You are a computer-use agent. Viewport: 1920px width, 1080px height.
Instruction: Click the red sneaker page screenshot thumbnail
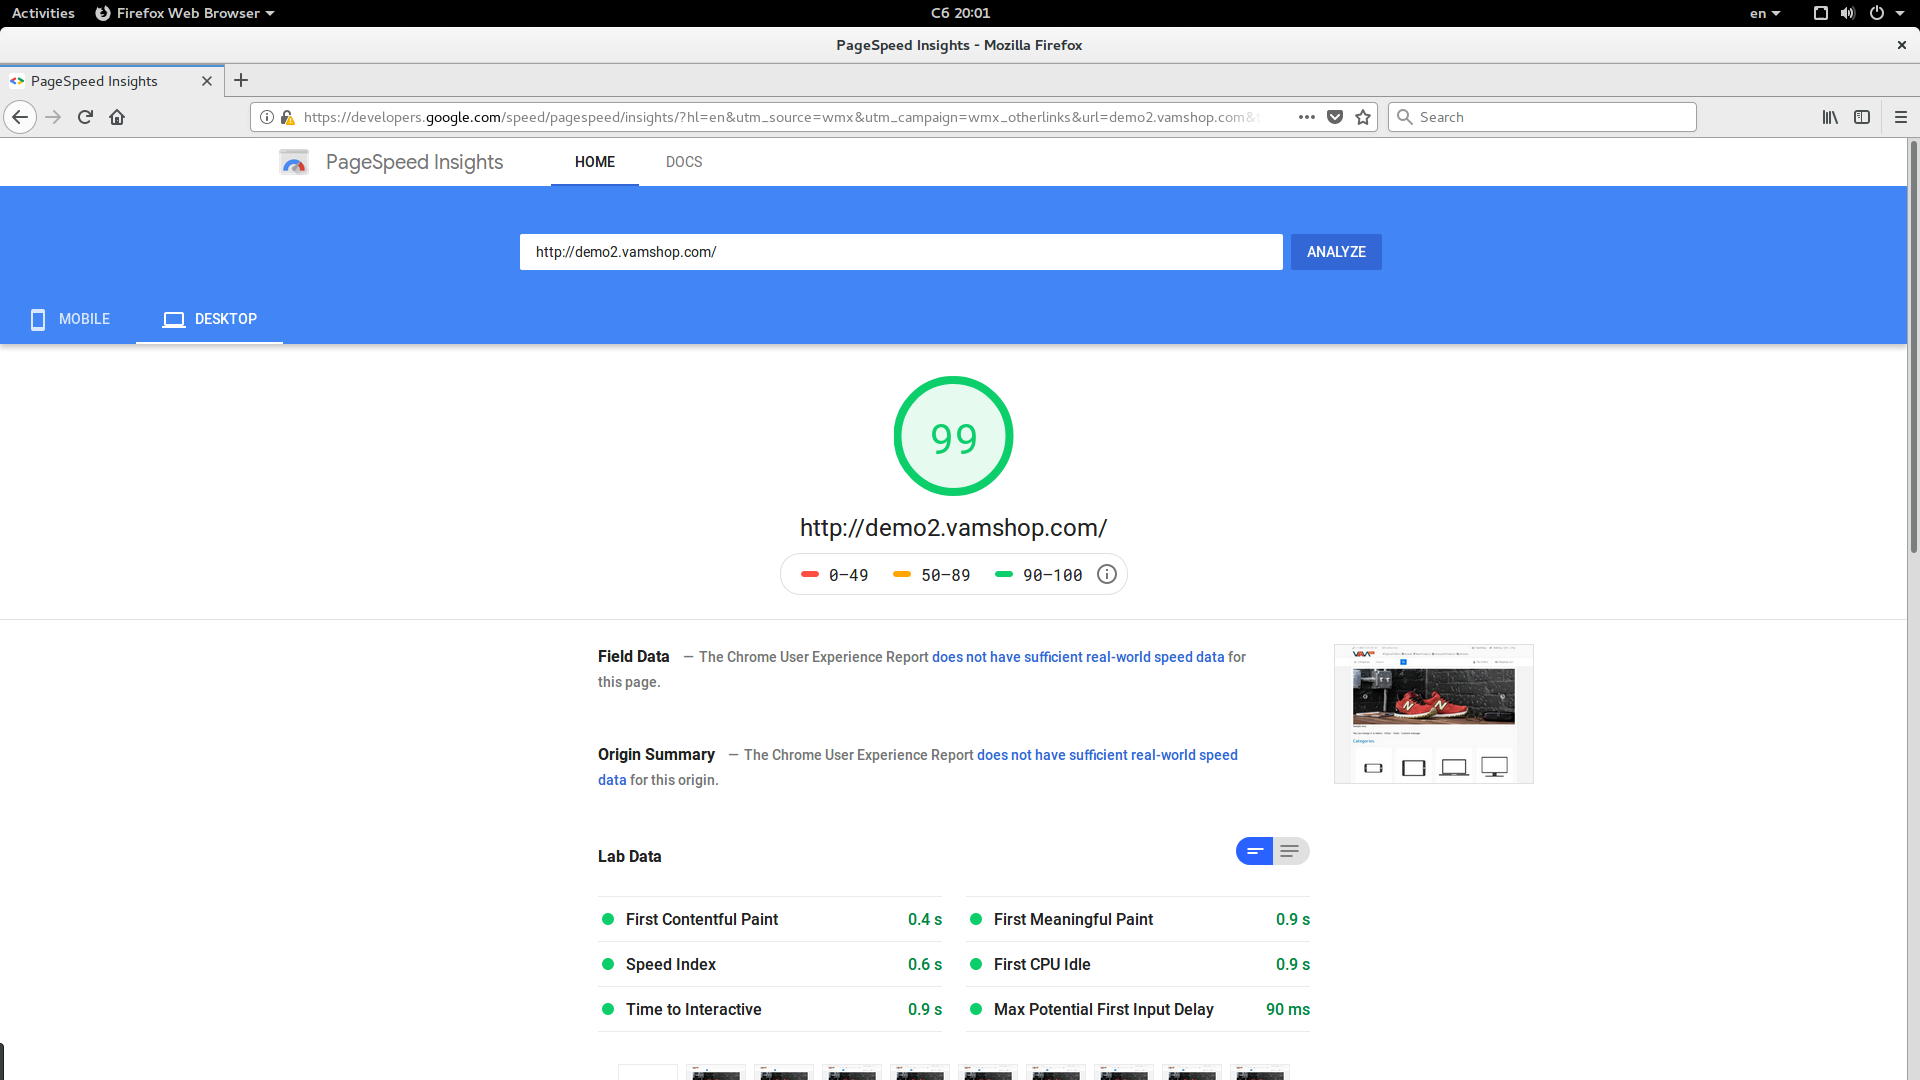(1433, 697)
